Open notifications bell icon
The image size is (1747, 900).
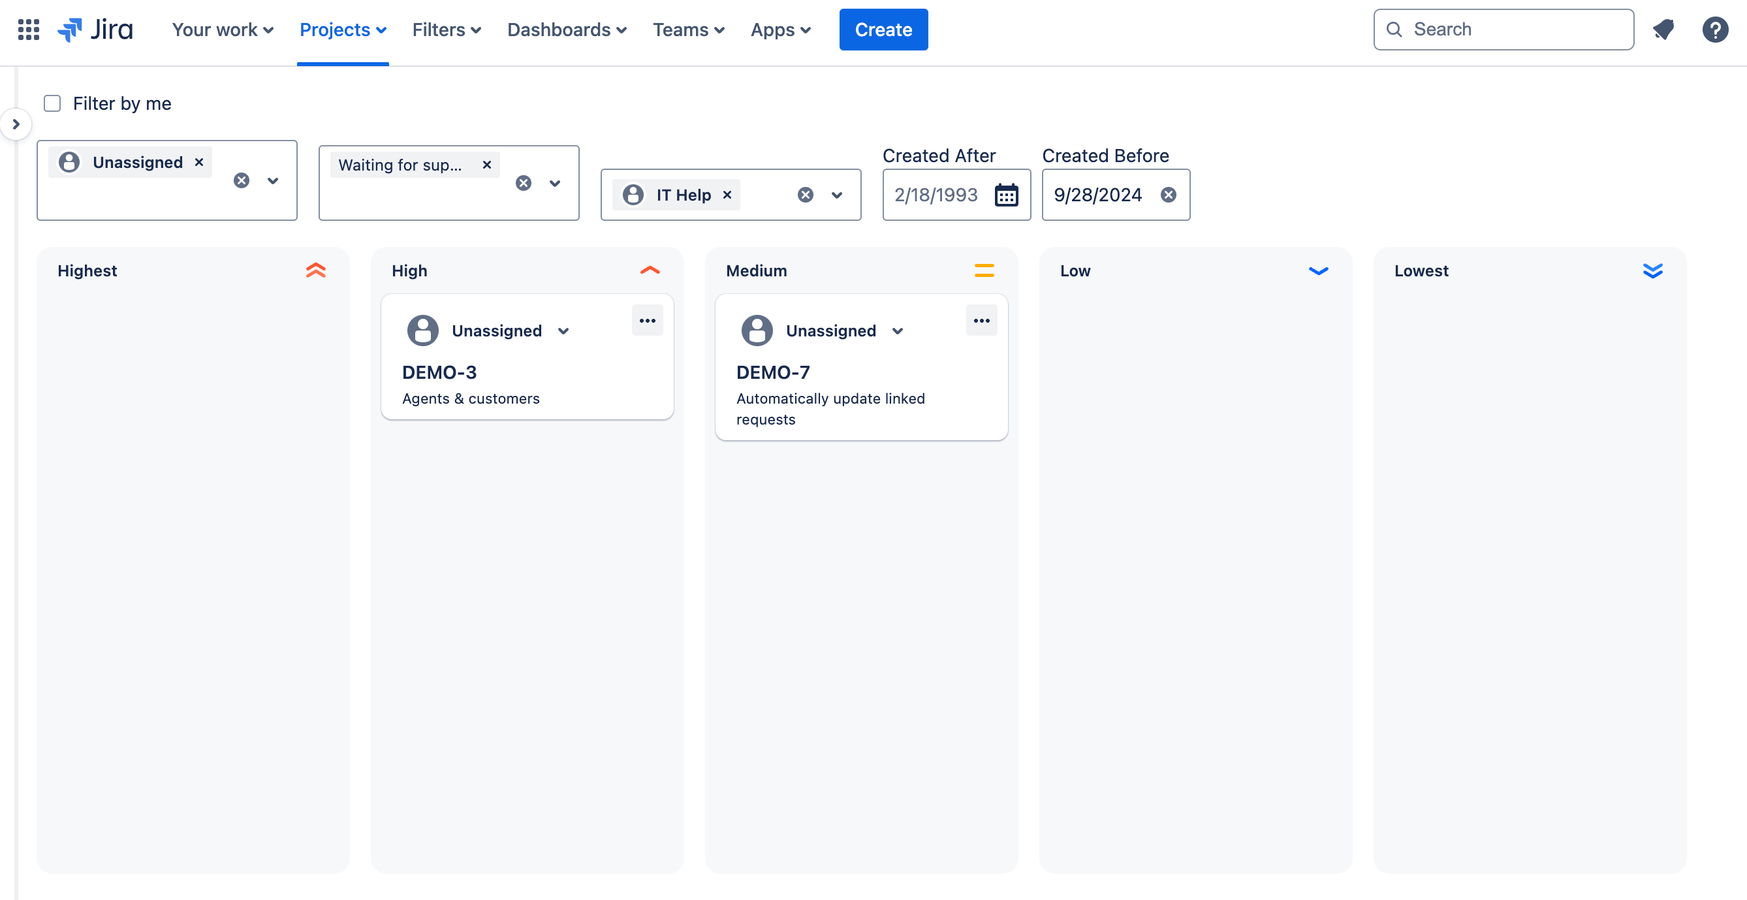(1663, 30)
